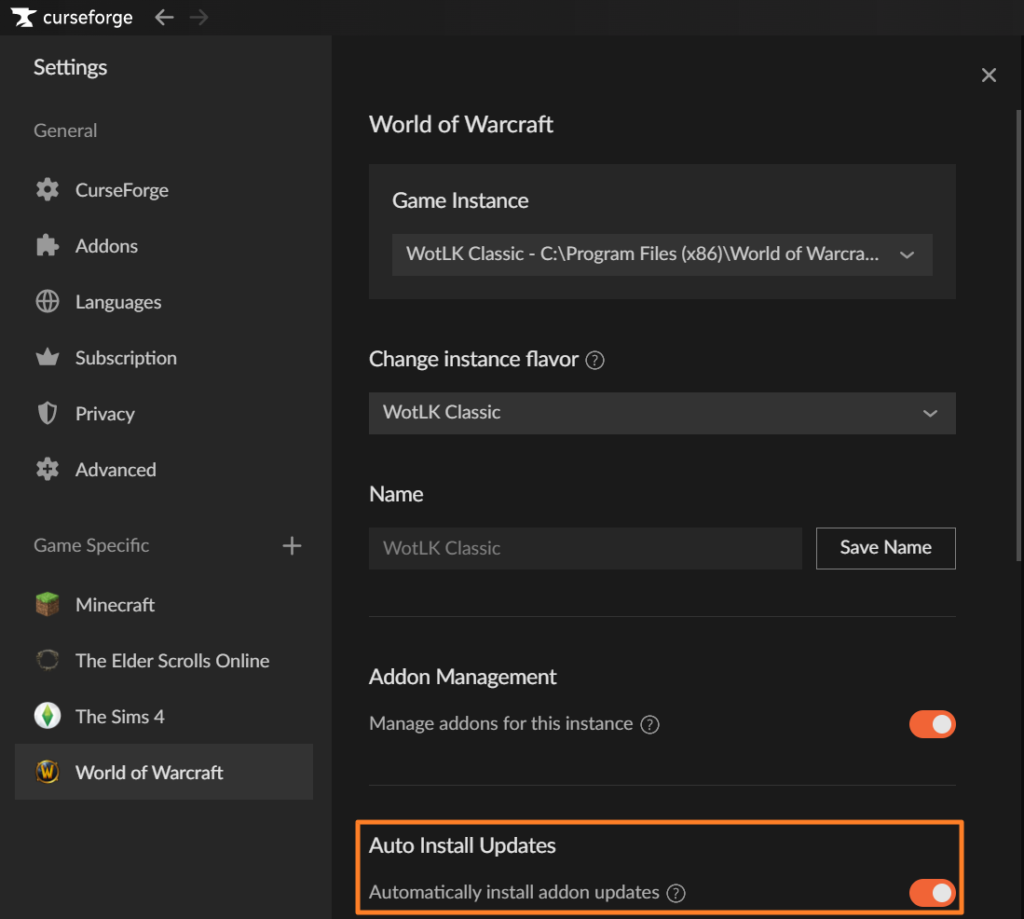Show help for Manage addons for this instance
The width and height of the screenshot is (1024, 919).
pyautogui.click(x=650, y=724)
